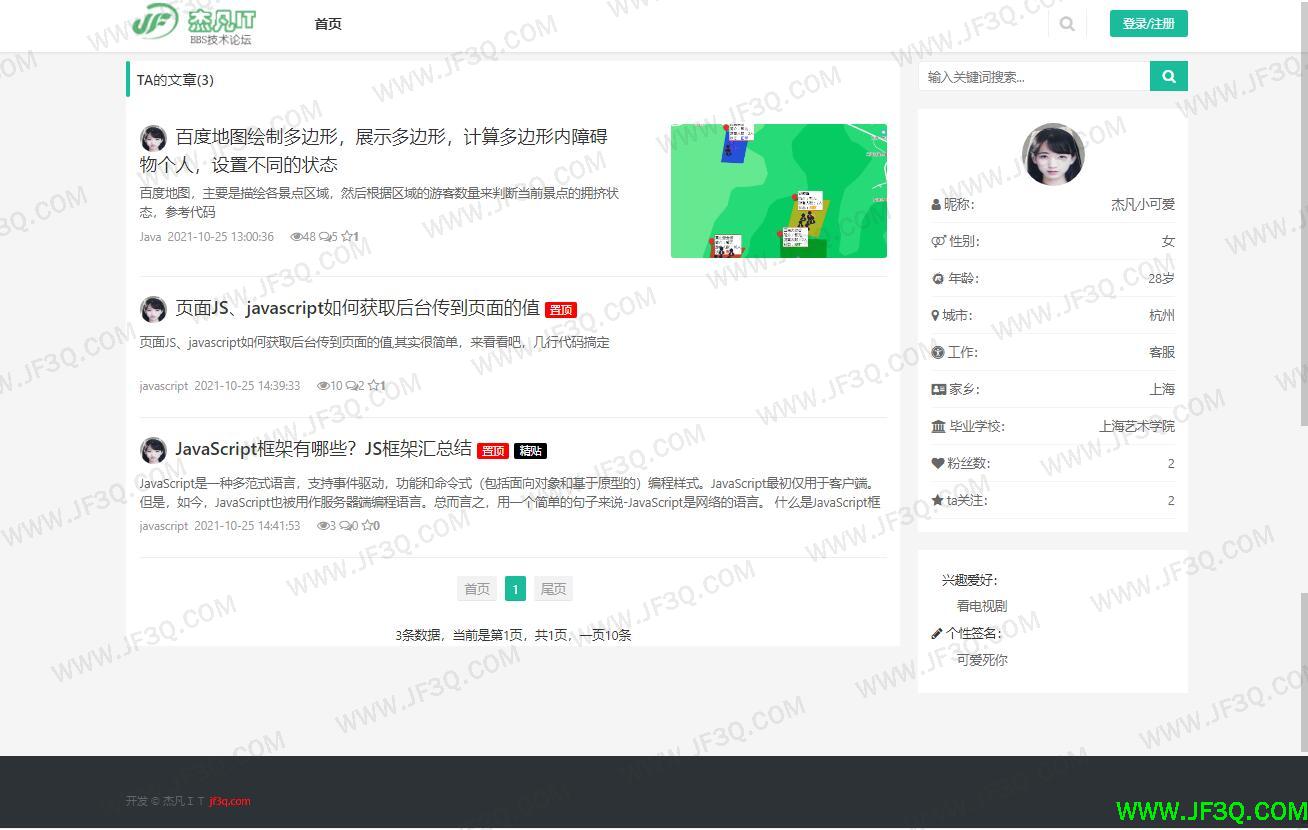Viewport: 1308px width, 830px height.
Task: Click the profile avatar photo in sidebar
Action: [x=1053, y=154]
